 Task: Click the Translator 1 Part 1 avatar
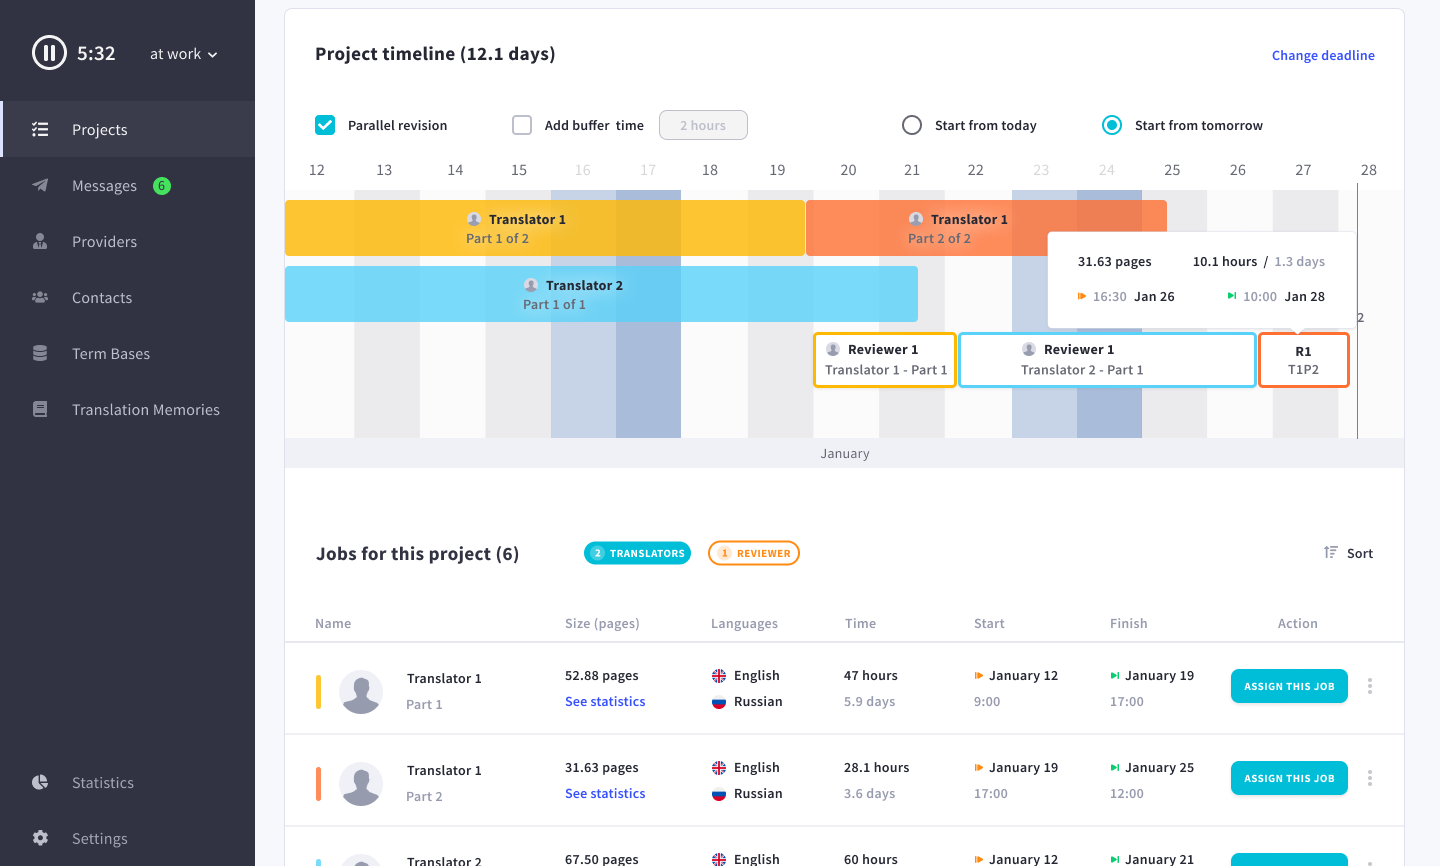(x=361, y=692)
